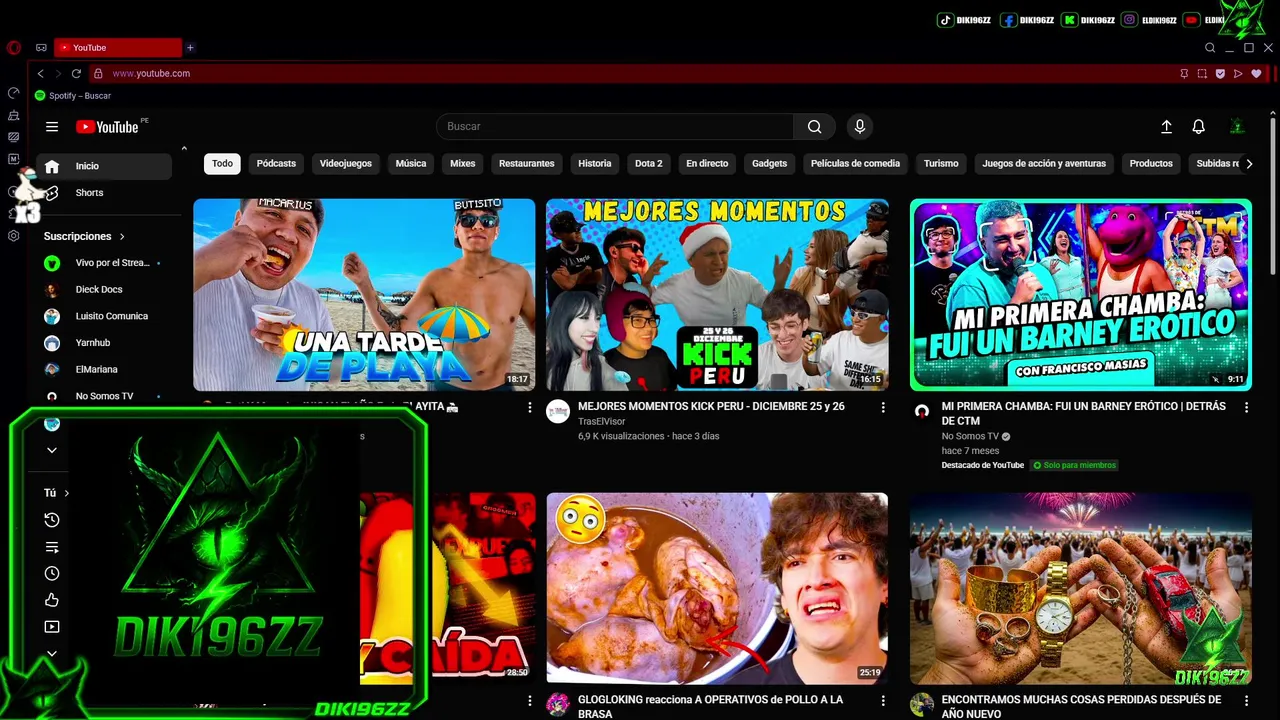Viewport: 1280px width, 720px height.
Task: Open Shorts in the sidebar
Action: click(x=104, y=193)
